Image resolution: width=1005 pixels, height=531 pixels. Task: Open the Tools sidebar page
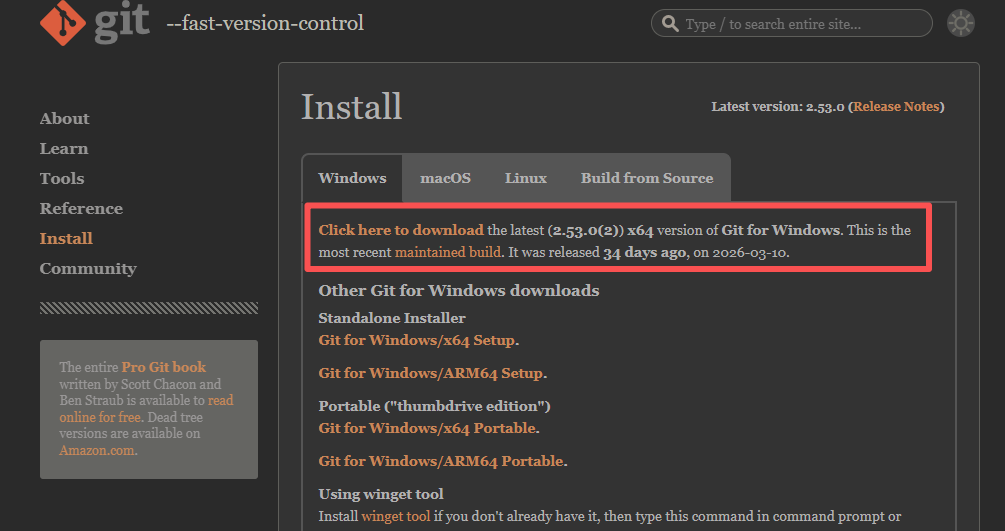coord(62,178)
